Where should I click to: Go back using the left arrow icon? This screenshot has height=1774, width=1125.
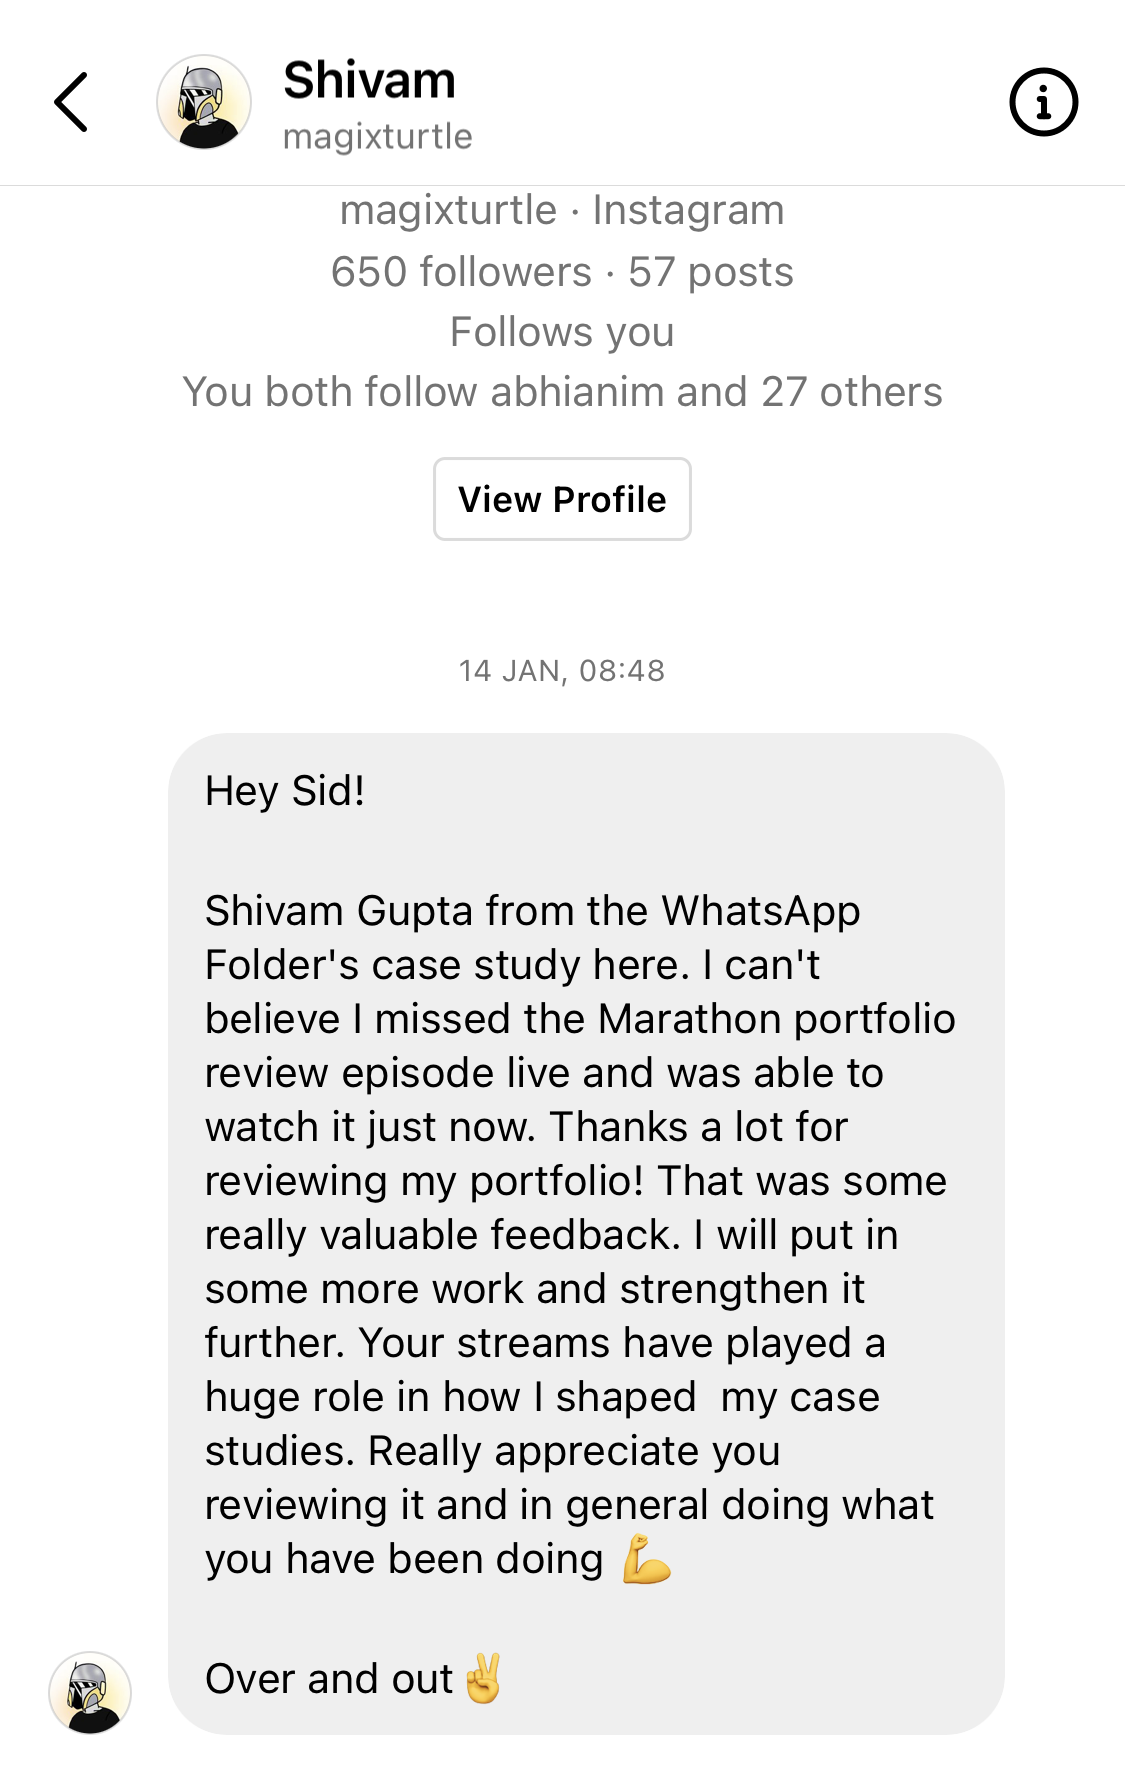point(71,102)
